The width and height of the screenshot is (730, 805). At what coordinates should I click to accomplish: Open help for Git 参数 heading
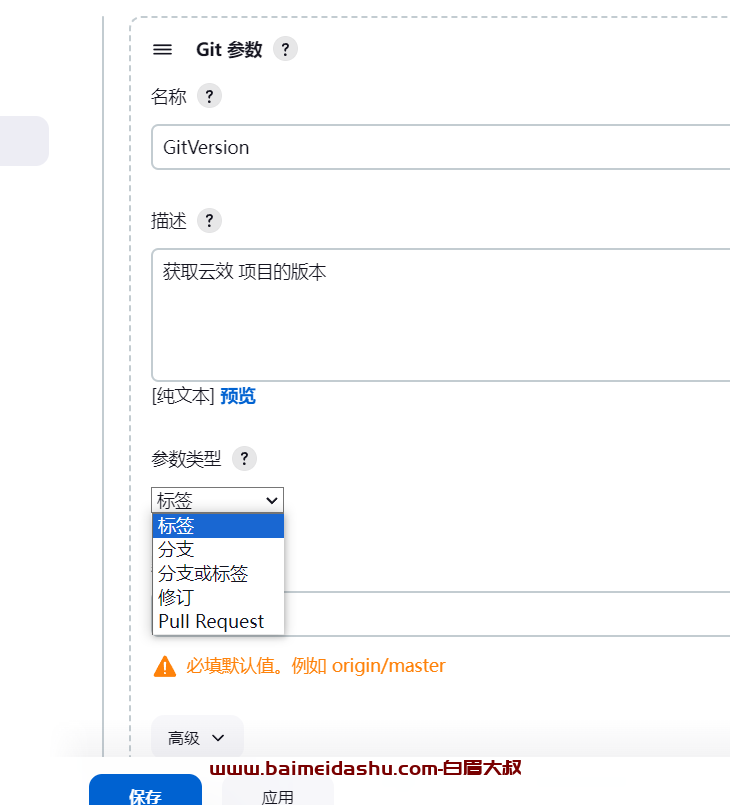pyautogui.click(x=285, y=49)
